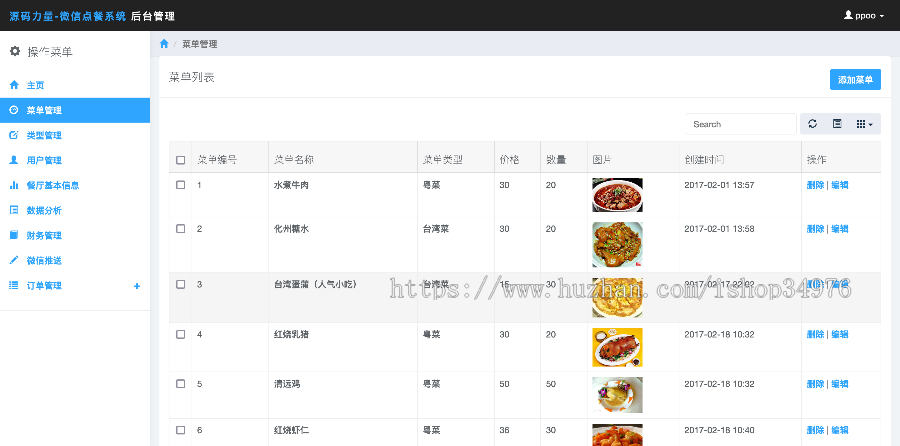This screenshot has height=446, width=900.
Task: Open 菜单管理 in the sidebar
Action: click(75, 110)
